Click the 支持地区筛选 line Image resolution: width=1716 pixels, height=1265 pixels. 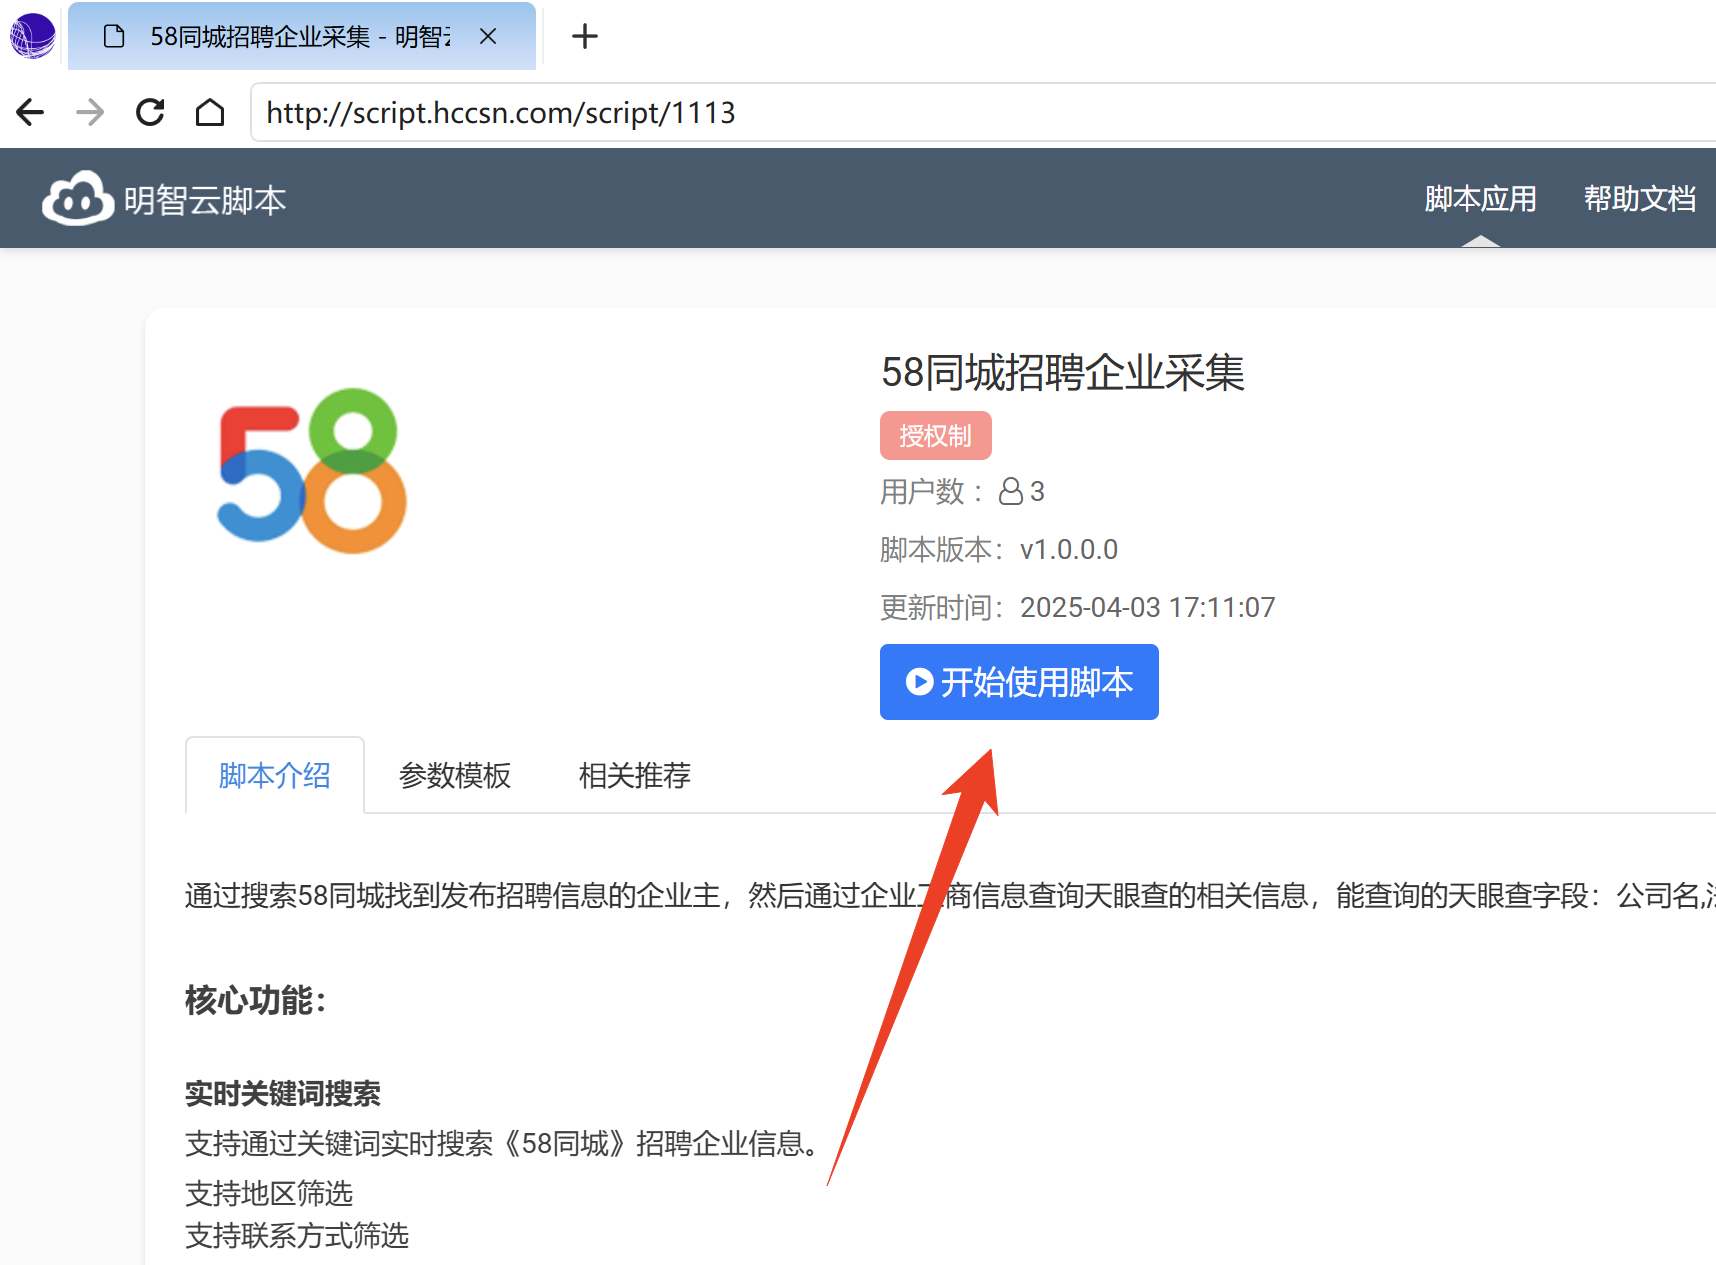(x=269, y=1193)
